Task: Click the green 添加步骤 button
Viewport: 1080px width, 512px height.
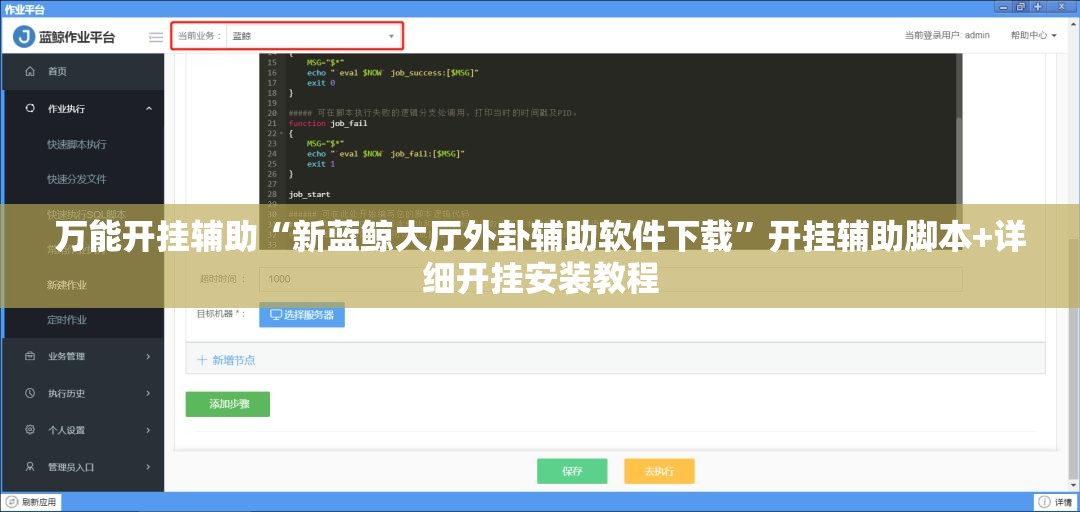Action: click(227, 404)
